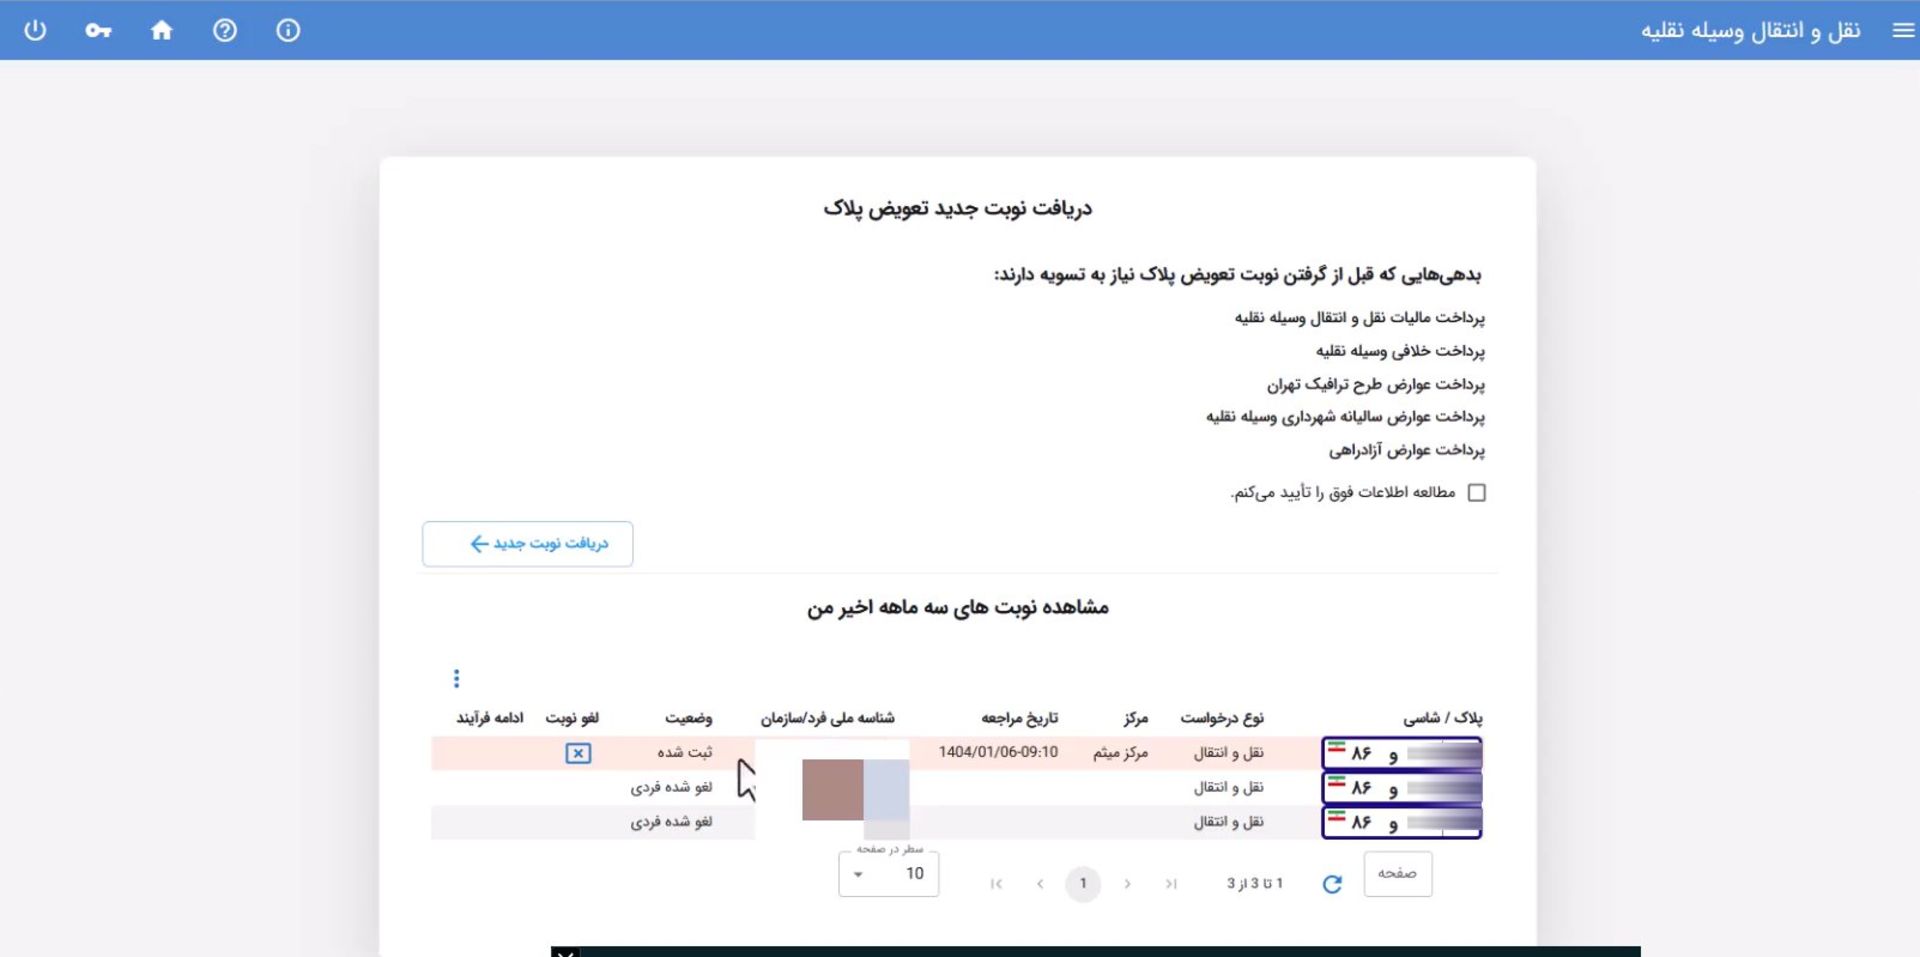The height and width of the screenshot is (957, 1920).
Task: Click the logout power icon in the top bar
Action: click(x=36, y=30)
